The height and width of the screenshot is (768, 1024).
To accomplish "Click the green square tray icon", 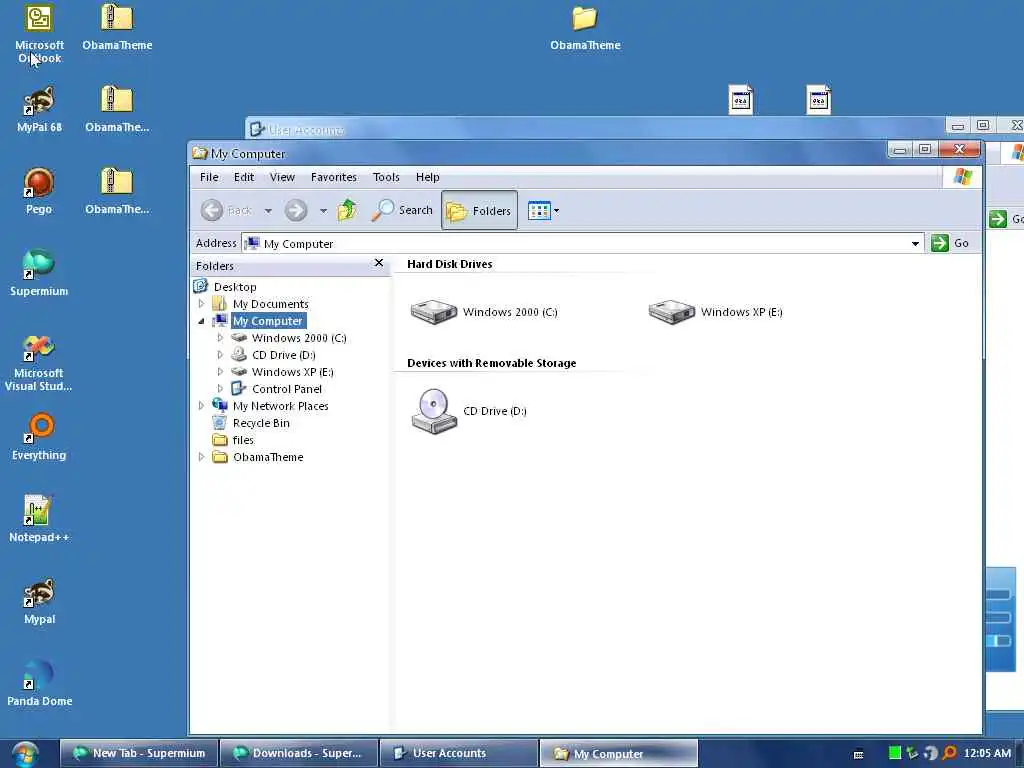I will (895, 753).
